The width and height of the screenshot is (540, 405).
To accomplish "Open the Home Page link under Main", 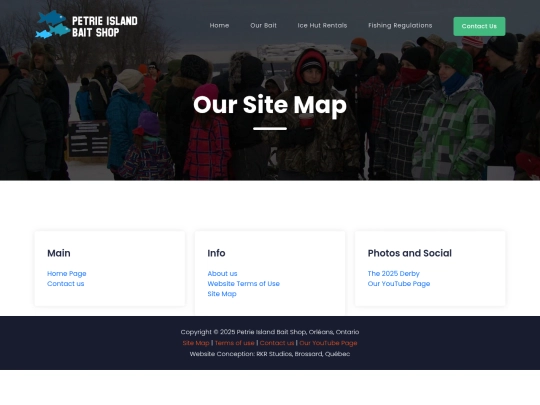I will [67, 273].
